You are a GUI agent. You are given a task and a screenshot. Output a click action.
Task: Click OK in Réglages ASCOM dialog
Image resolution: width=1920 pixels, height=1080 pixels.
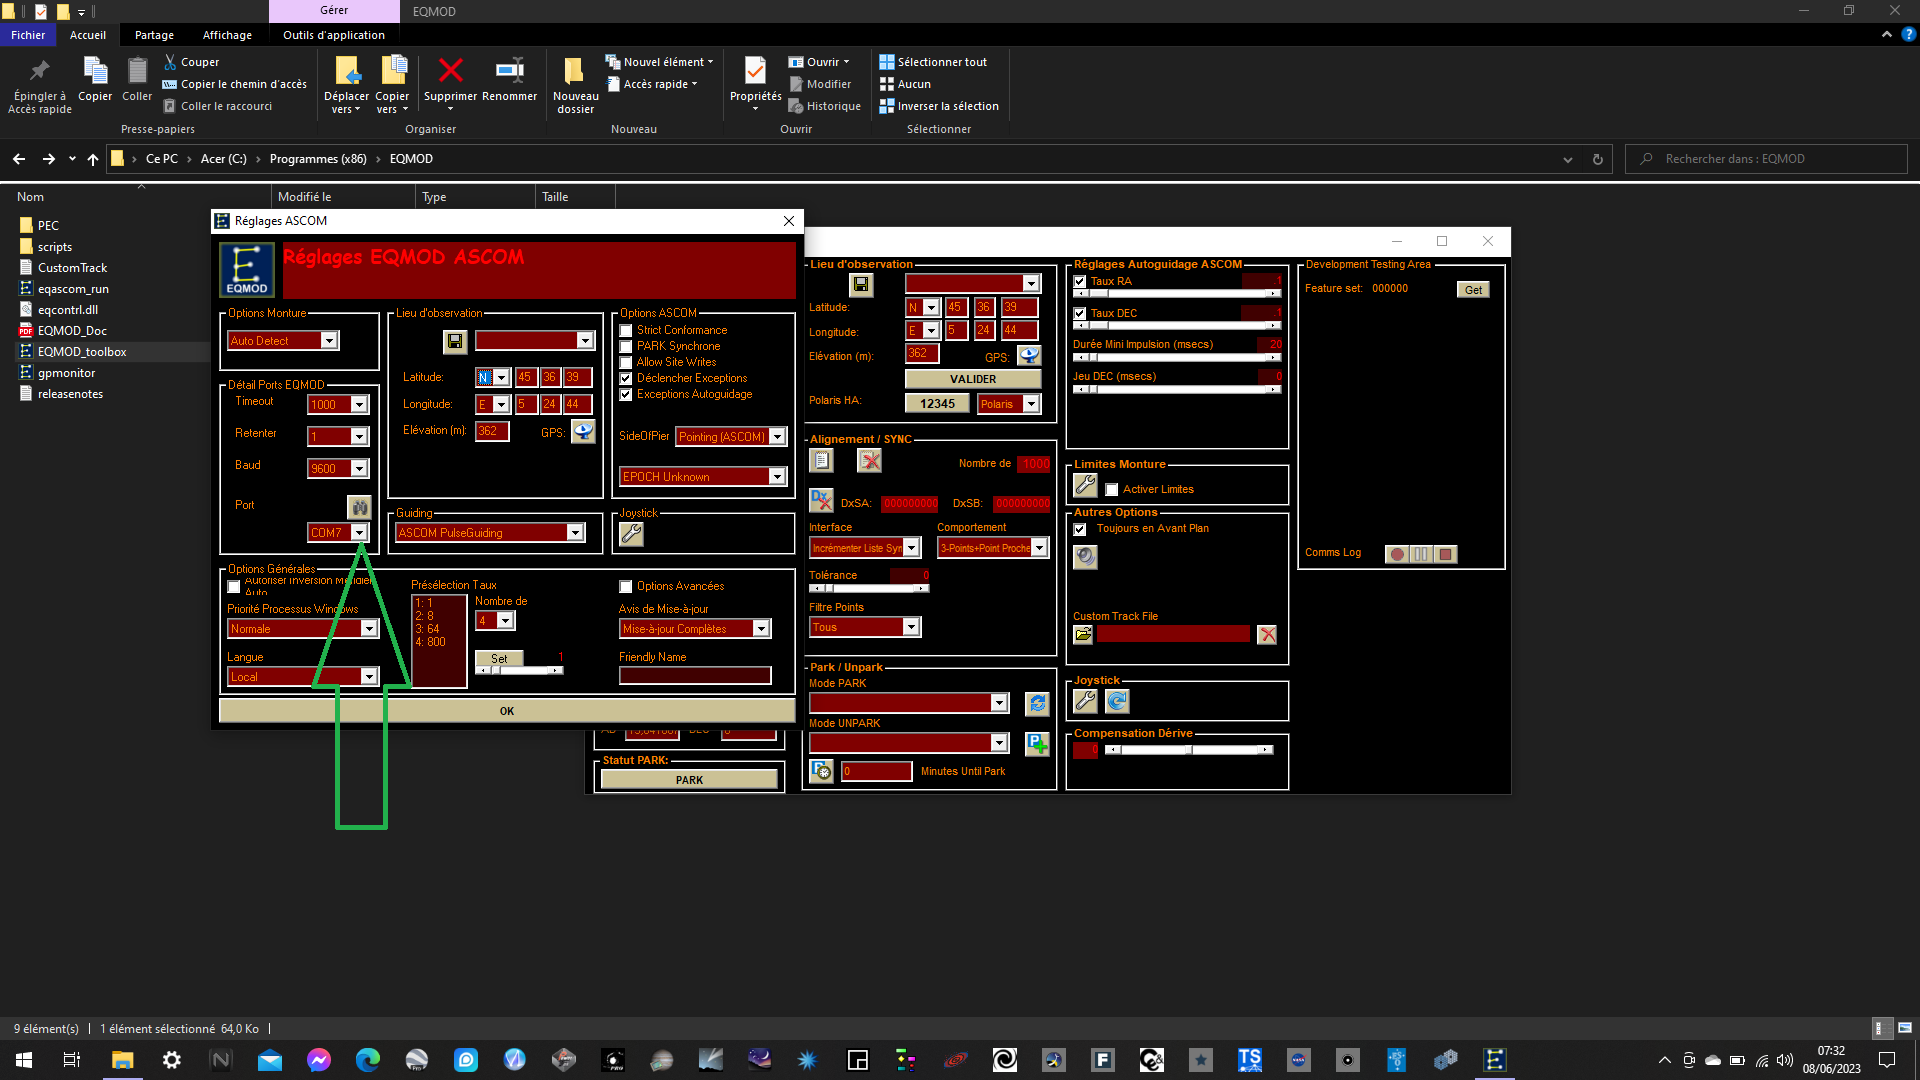[x=507, y=711]
